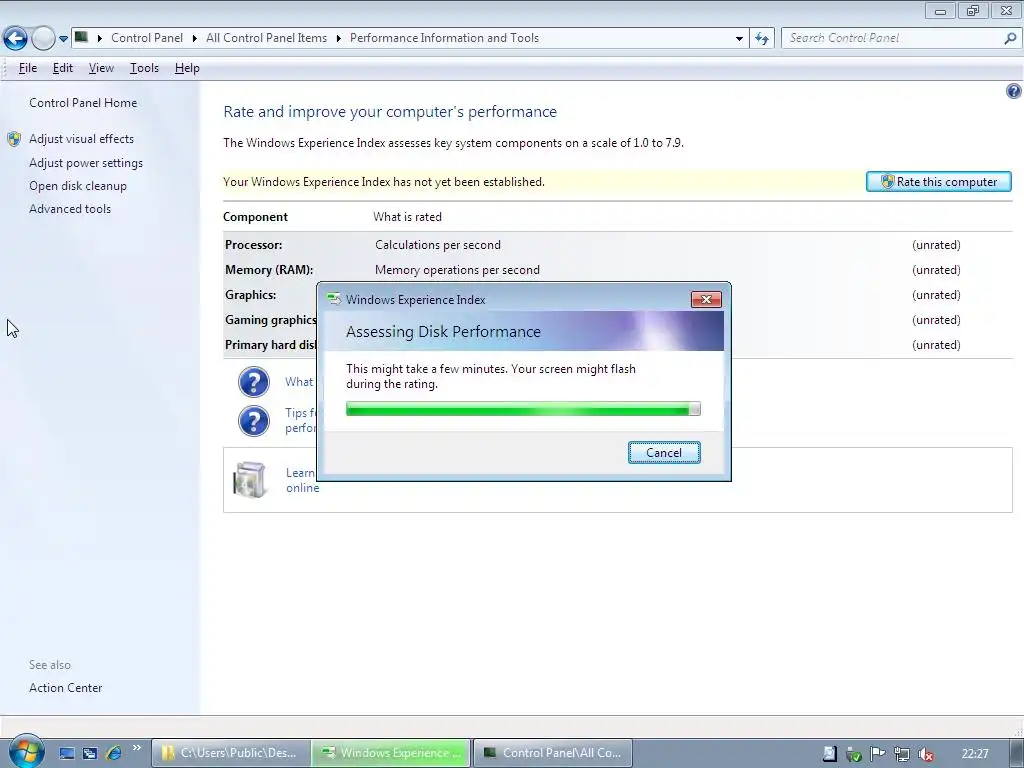
Task: Click the What is rated column header
Action: coord(408,217)
